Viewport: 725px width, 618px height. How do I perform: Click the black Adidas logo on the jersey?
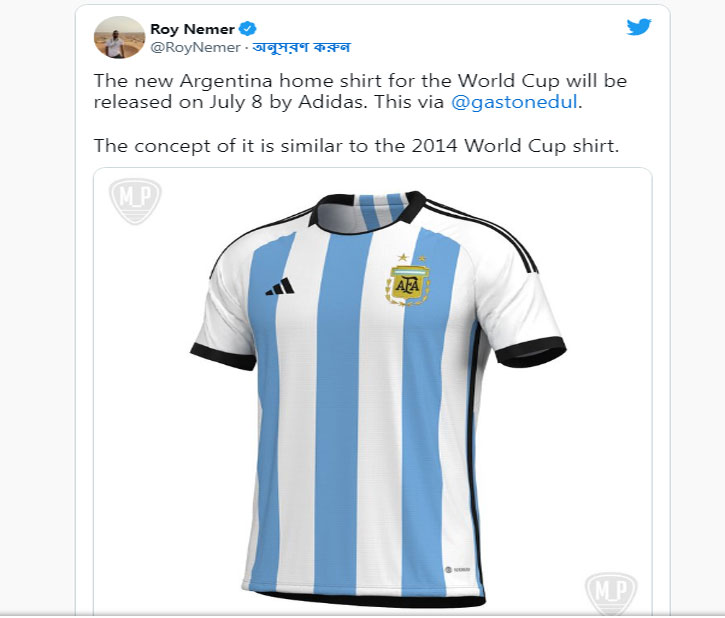tap(280, 287)
